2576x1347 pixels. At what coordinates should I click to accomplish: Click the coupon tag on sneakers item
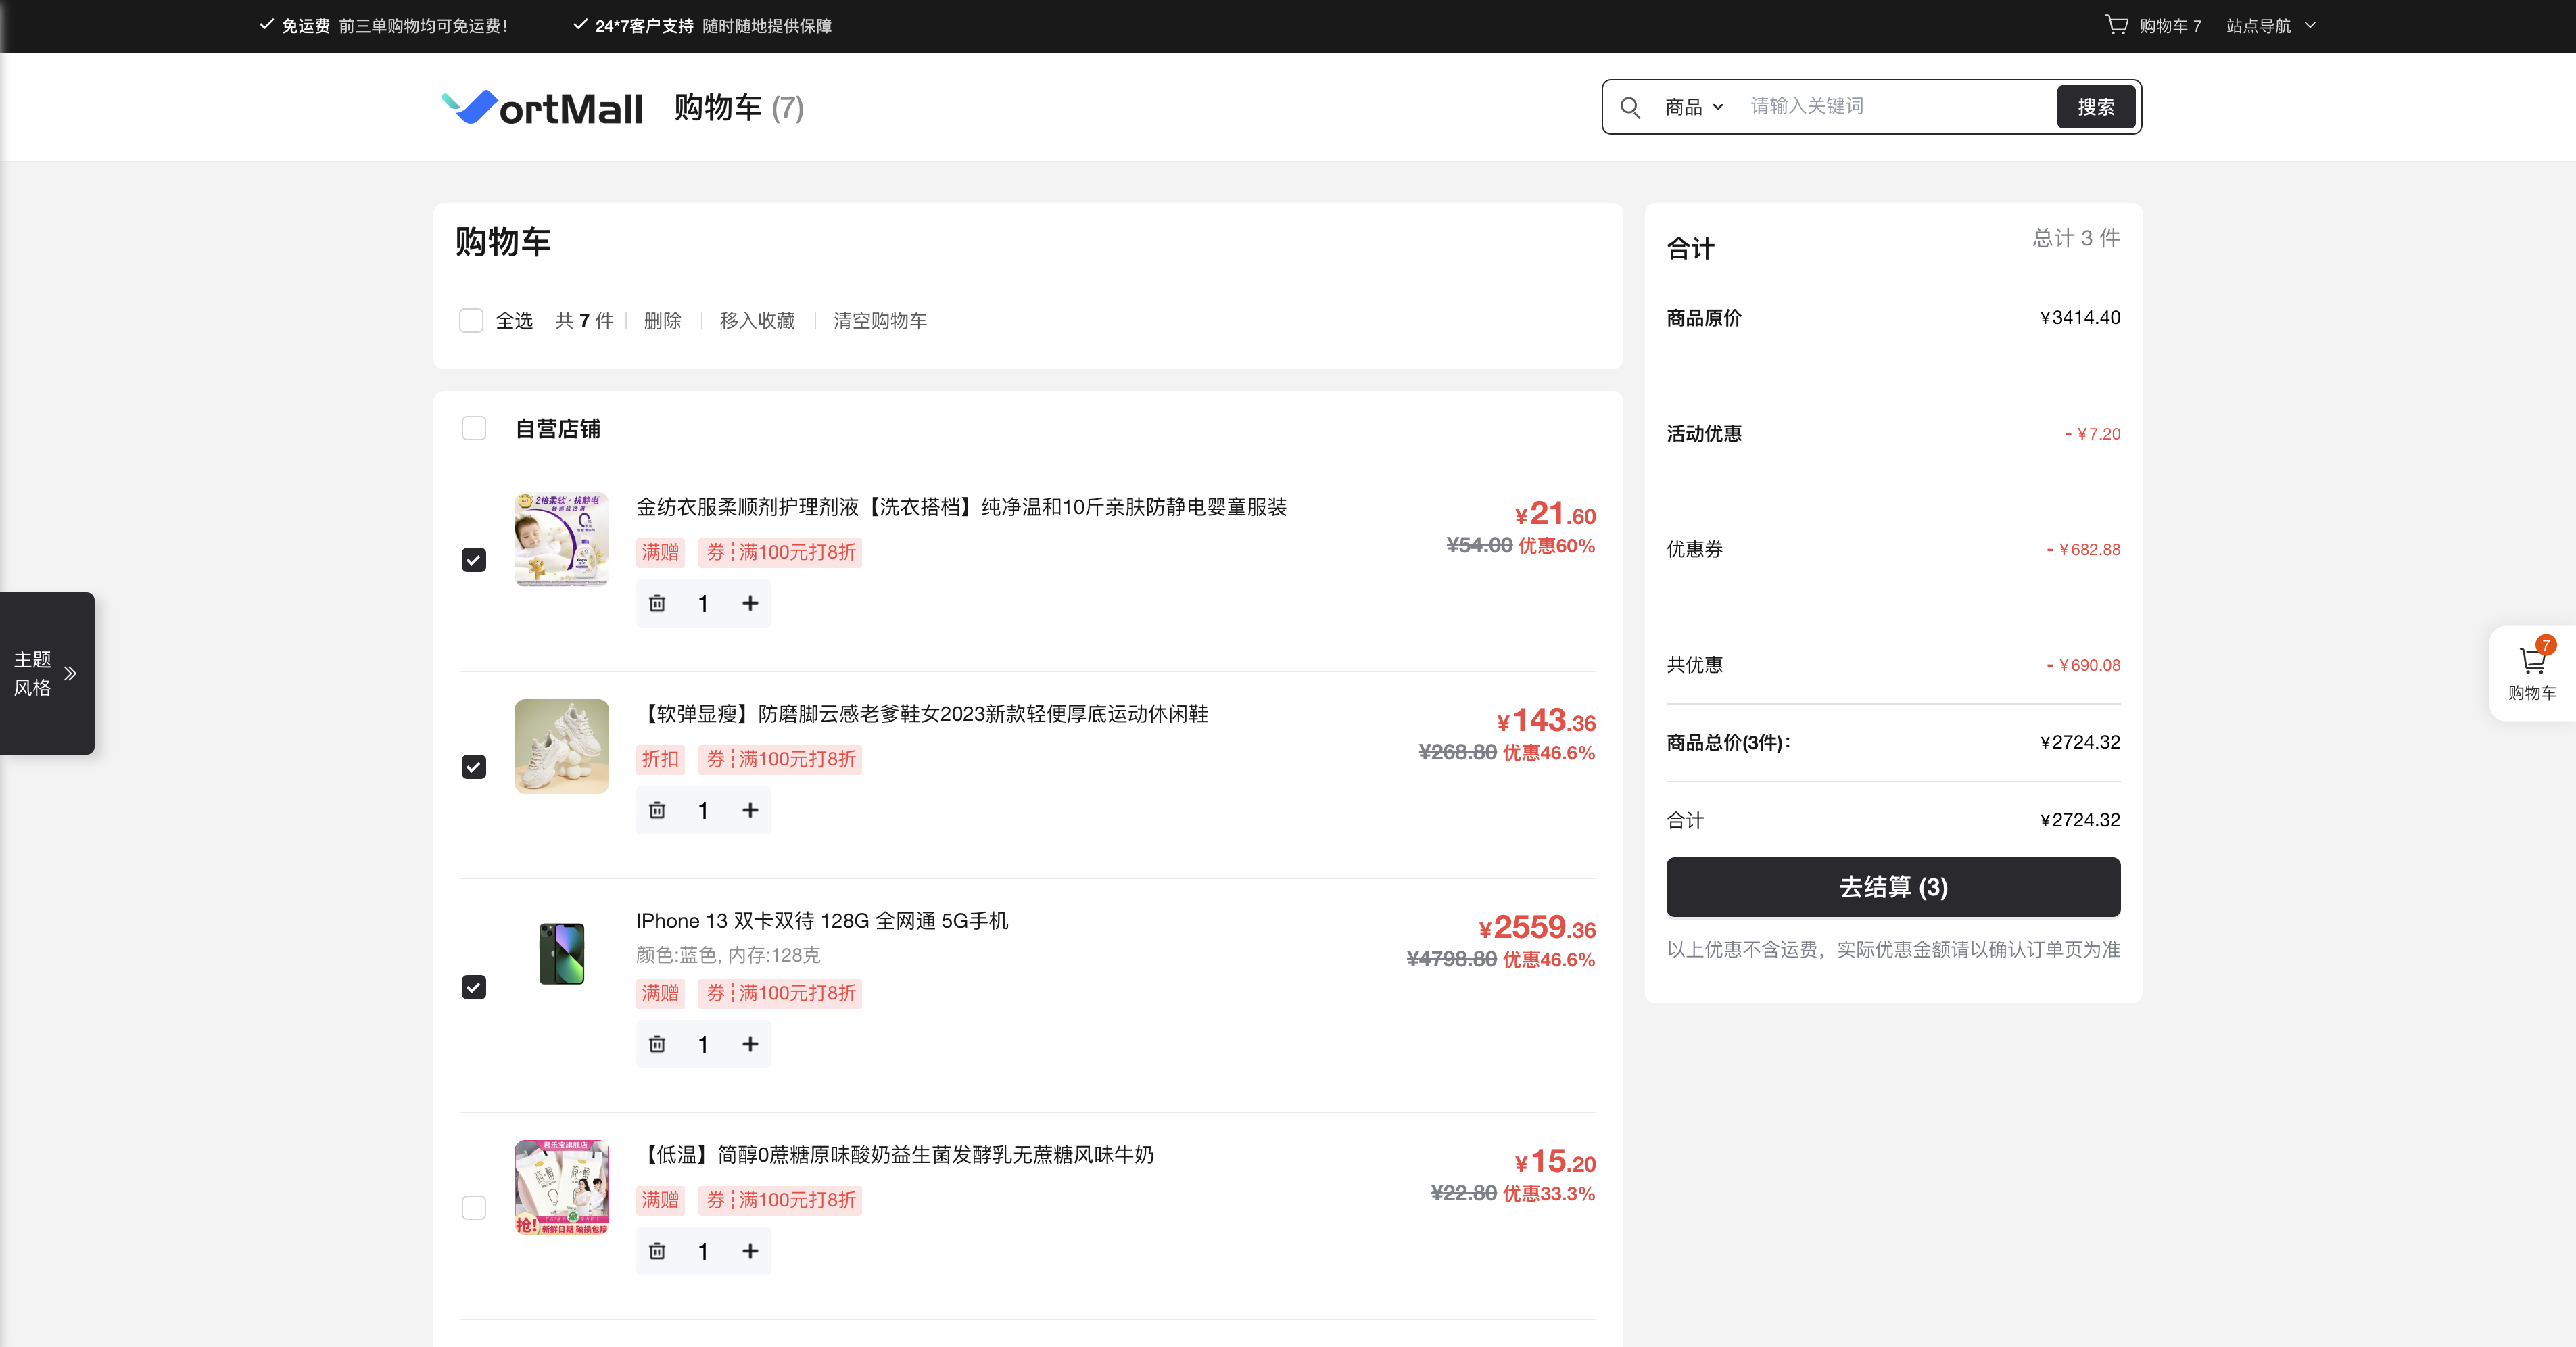coord(780,759)
